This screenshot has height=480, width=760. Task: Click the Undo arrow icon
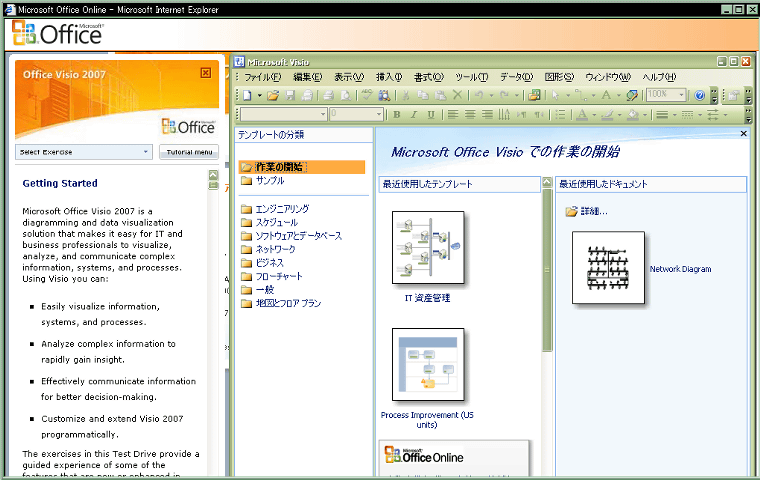coord(479,95)
